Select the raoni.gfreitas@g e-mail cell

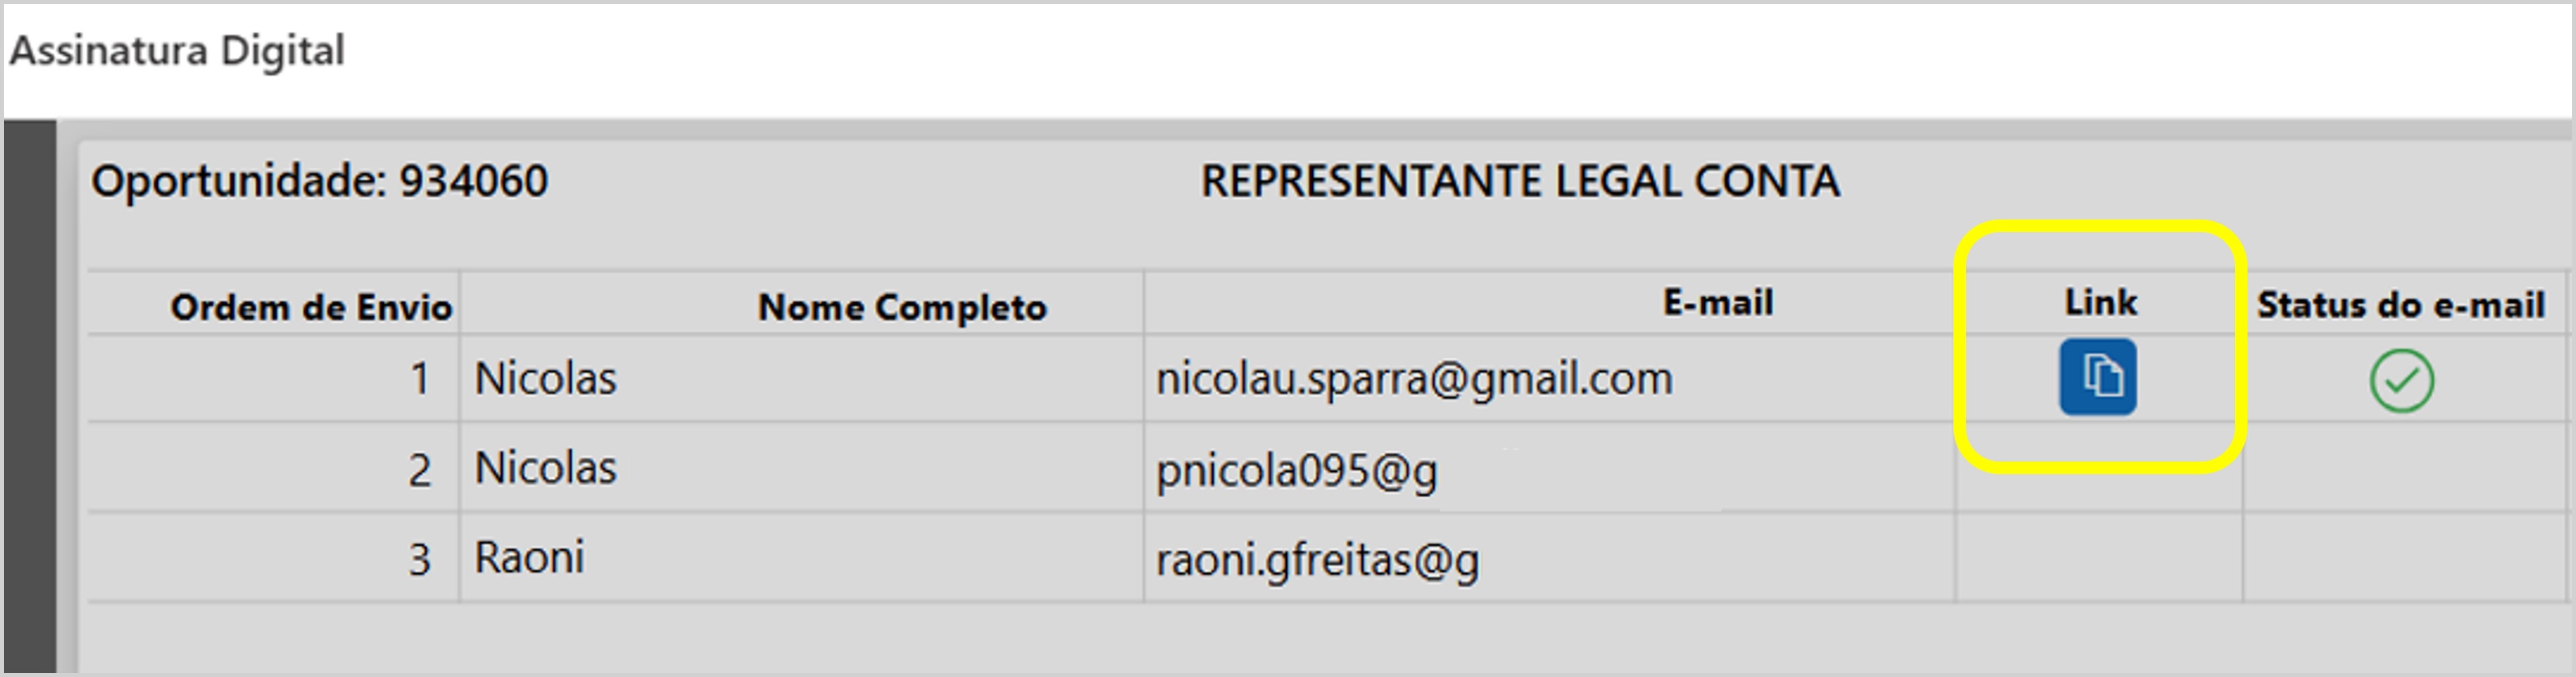point(1316,560)
